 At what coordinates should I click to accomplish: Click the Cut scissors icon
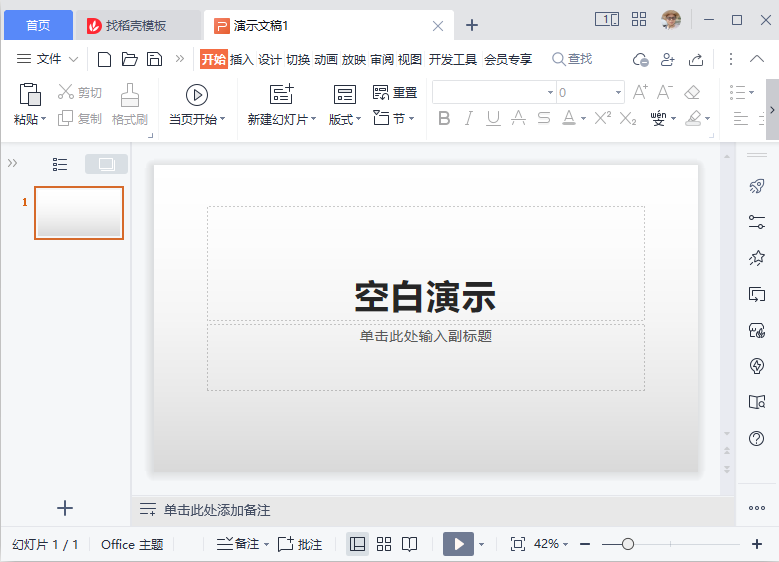pyautogui.click(x=66, y=92)
